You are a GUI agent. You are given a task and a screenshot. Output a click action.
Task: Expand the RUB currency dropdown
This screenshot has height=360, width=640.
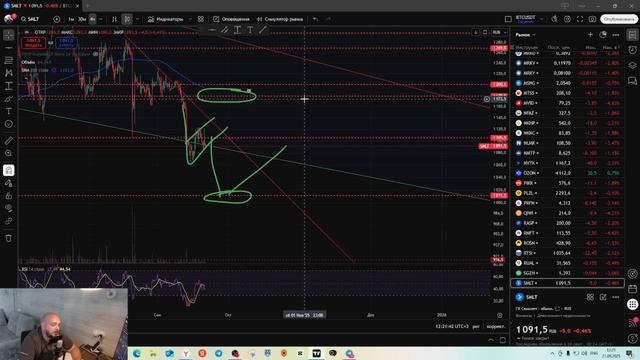(499, 32)
